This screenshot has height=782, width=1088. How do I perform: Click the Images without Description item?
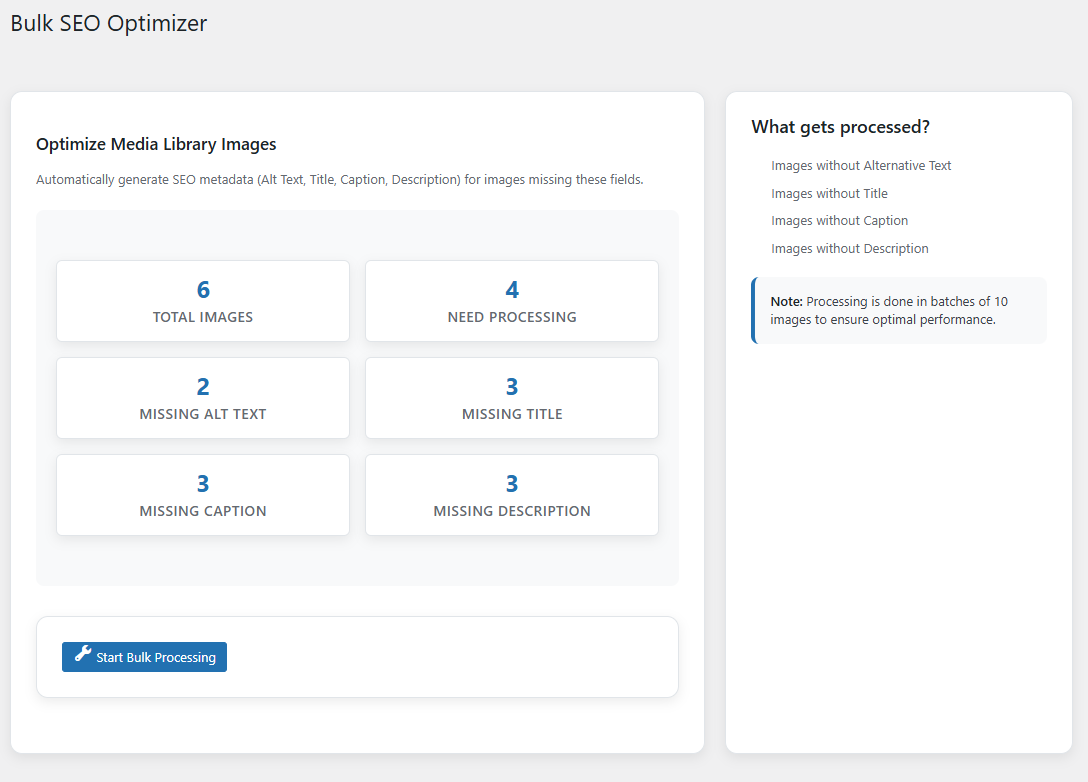[849, 249]
